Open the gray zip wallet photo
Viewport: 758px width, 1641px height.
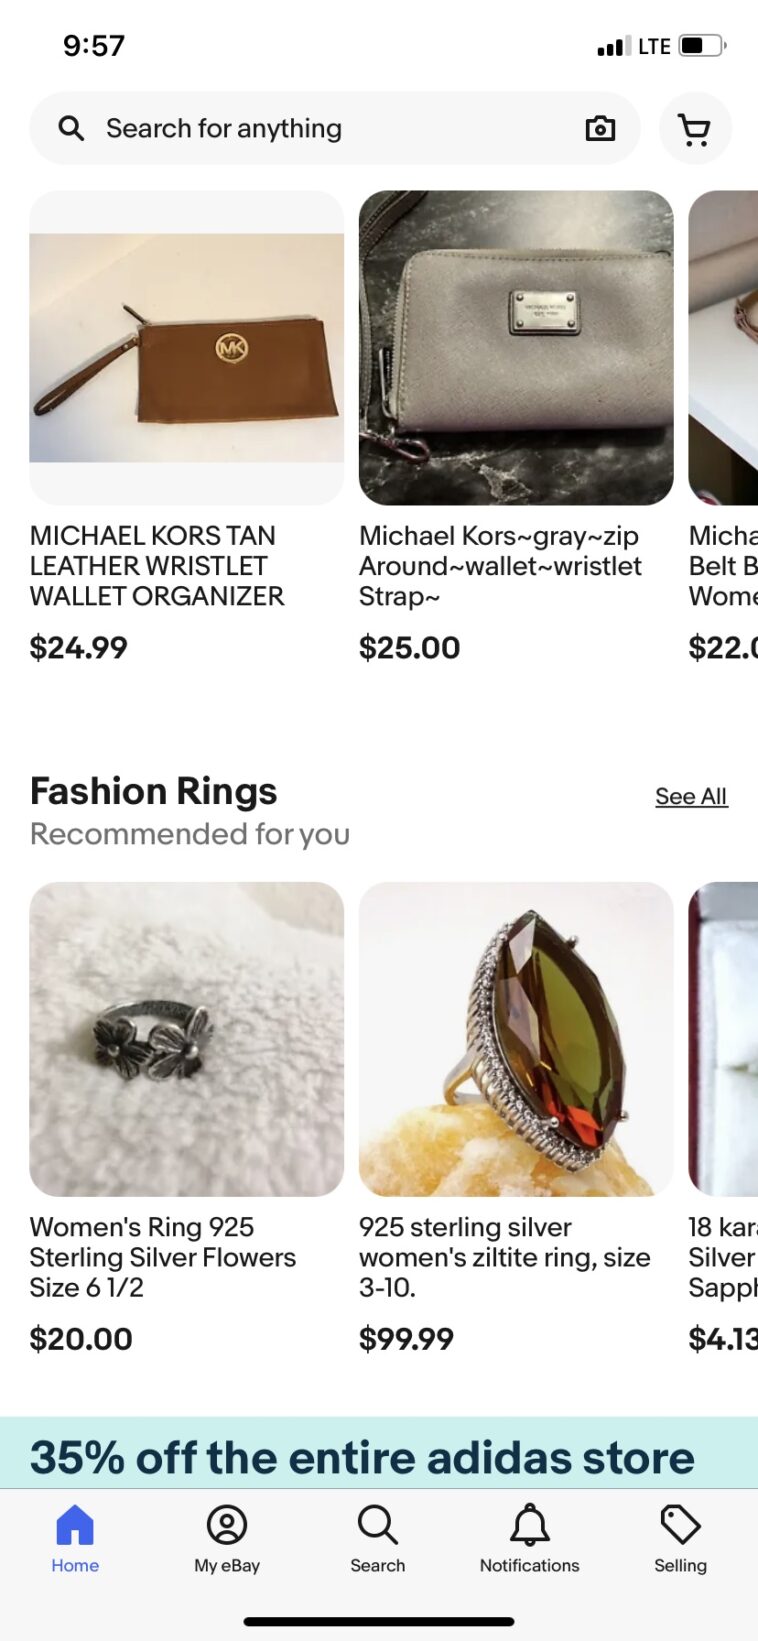coord(516,348)
